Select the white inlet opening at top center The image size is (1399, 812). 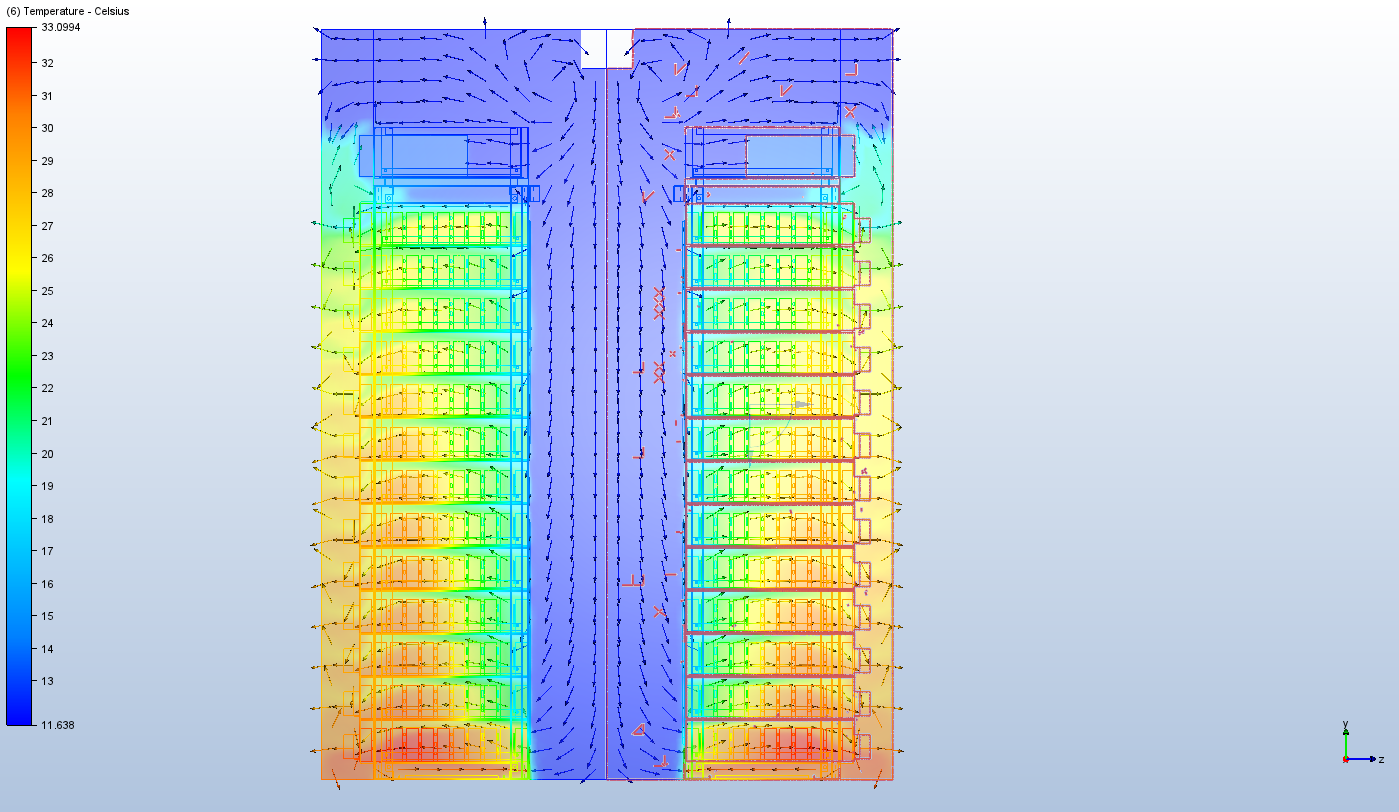pos(606,48)
